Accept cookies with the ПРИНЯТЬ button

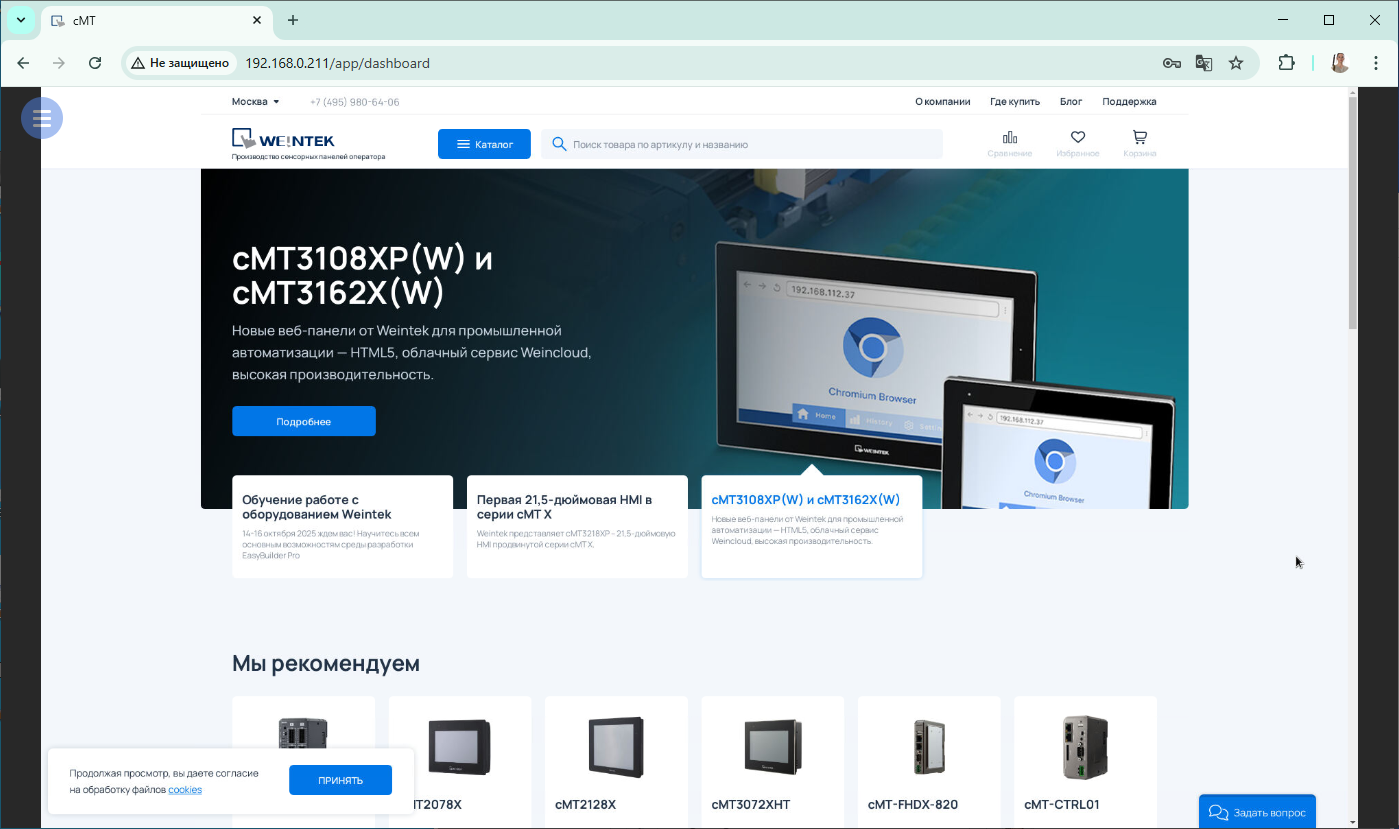[x=340, y=780]
